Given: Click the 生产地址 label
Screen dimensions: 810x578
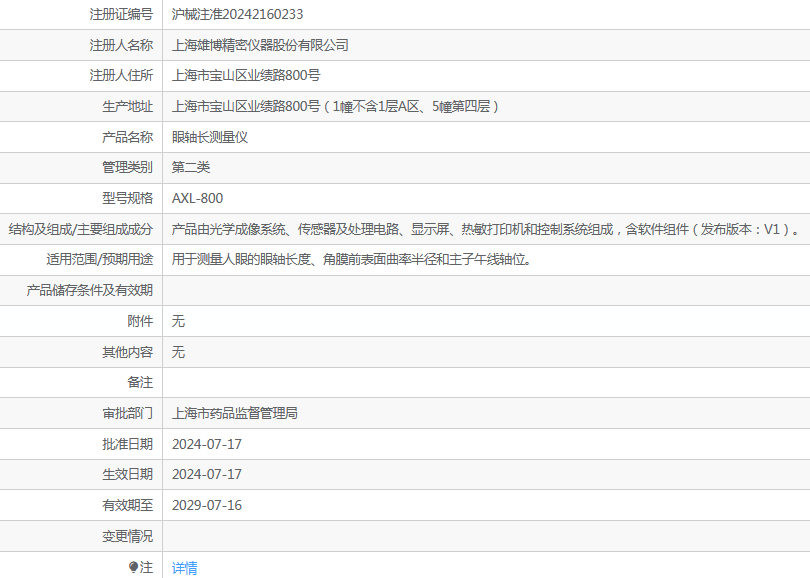Looking at the screenshot, I should [128, 106].
